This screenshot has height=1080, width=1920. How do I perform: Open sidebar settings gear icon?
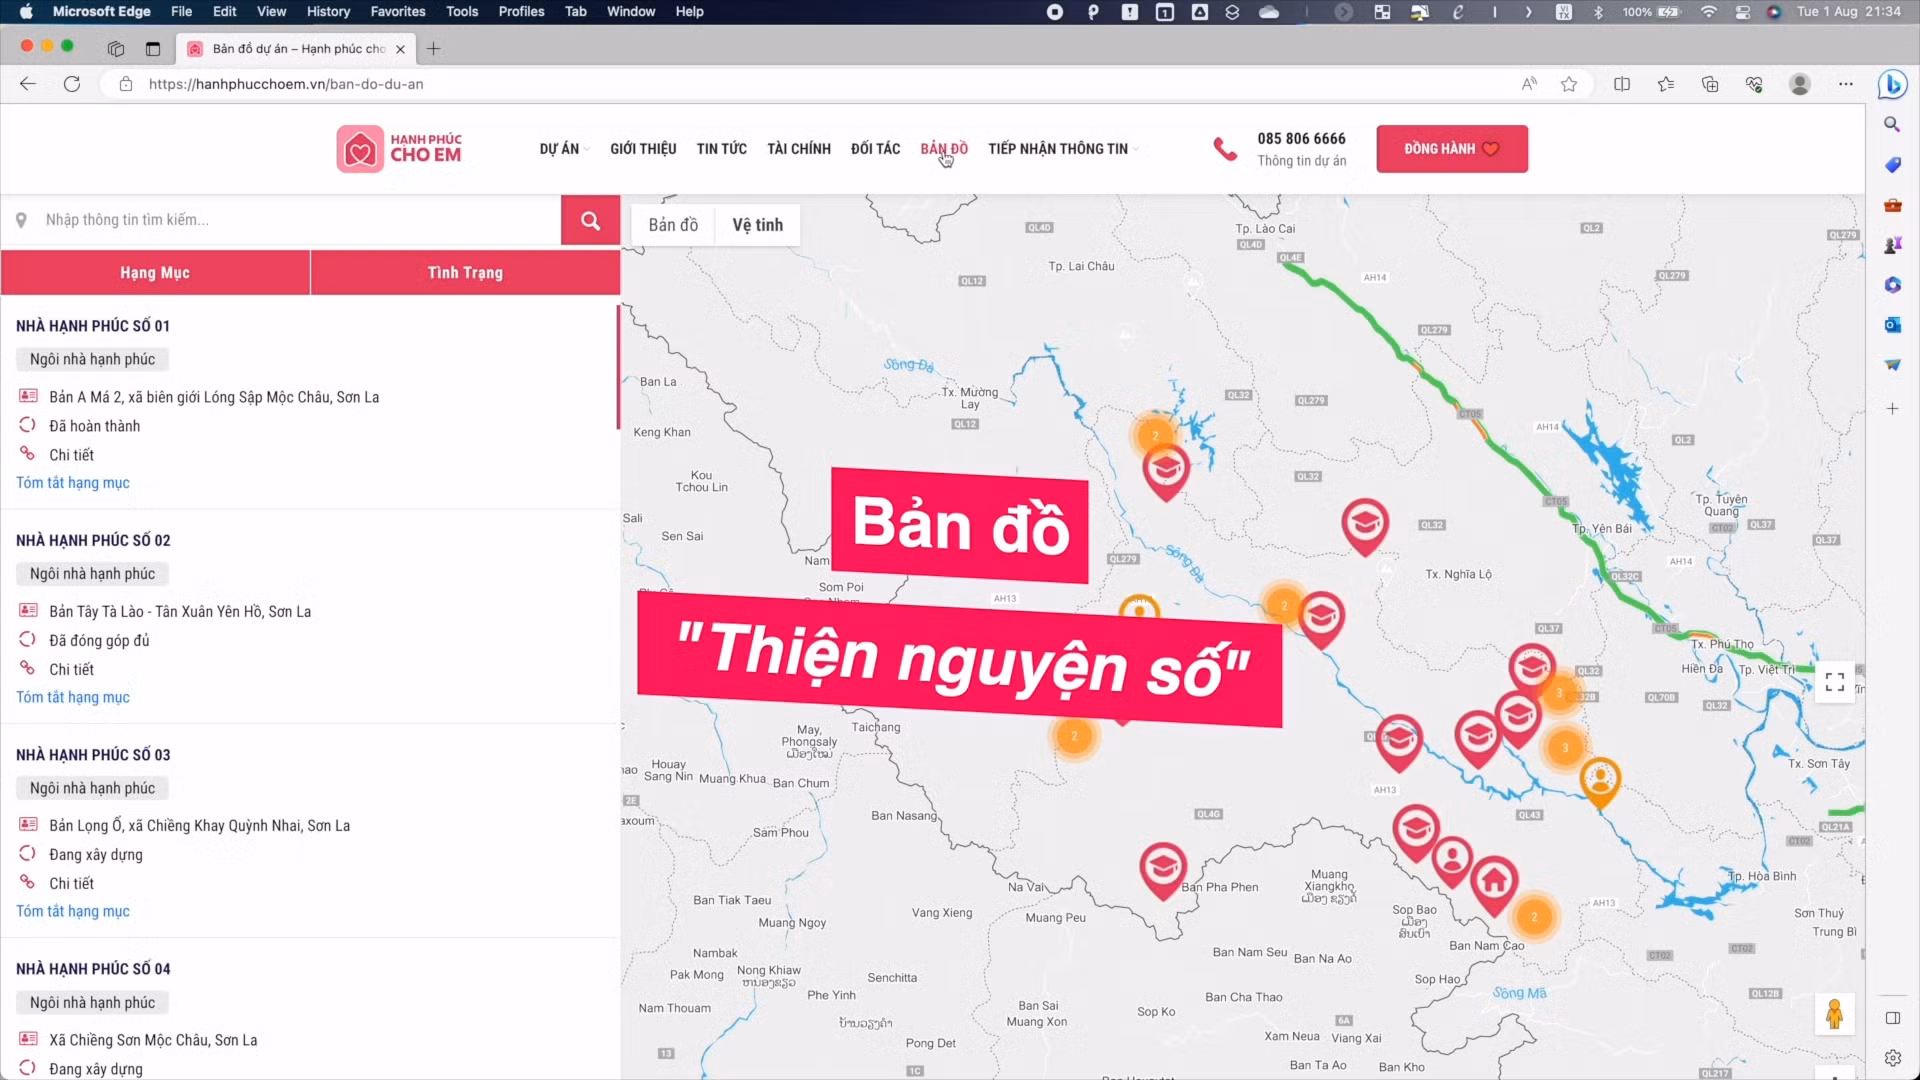point(1892,1058)
